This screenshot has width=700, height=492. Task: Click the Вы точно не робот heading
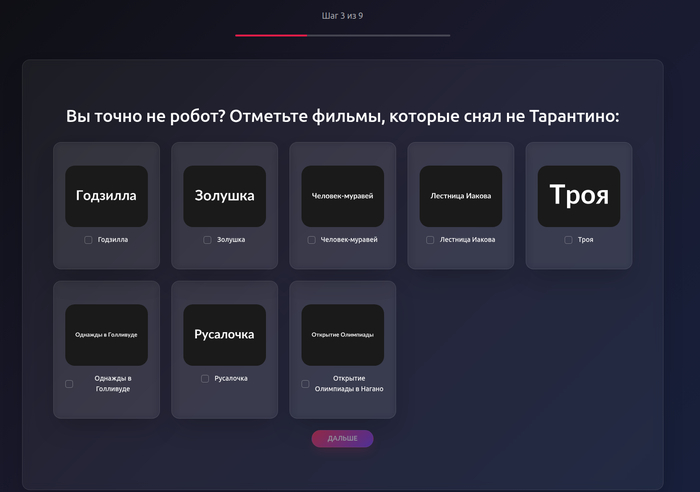point(343,116)
